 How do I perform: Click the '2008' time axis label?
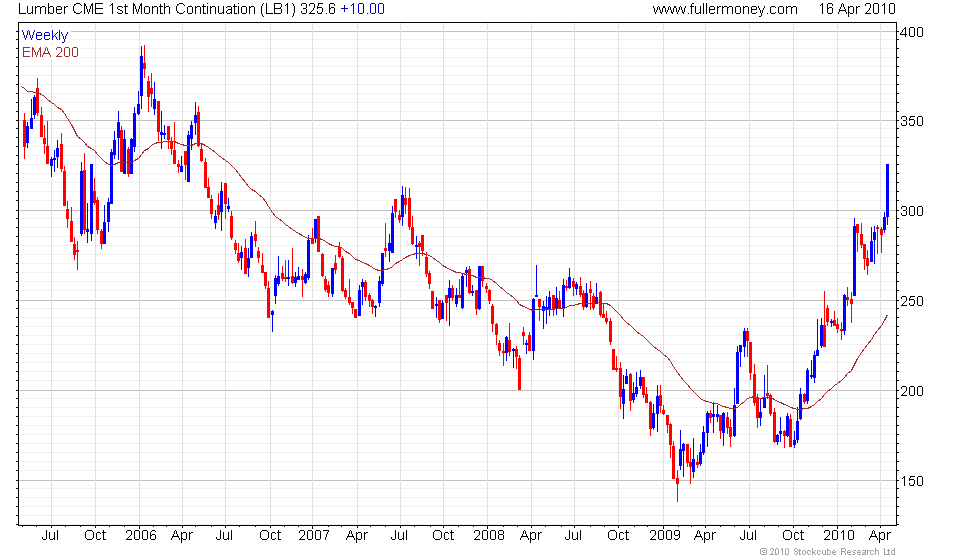[489, 536]
